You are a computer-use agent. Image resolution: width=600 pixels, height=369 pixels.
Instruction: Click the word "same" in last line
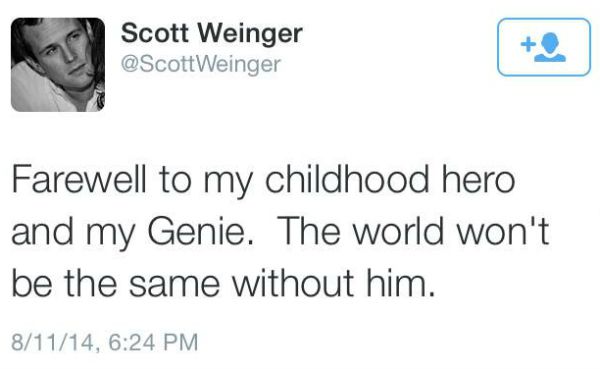click(x=174, y=286)
